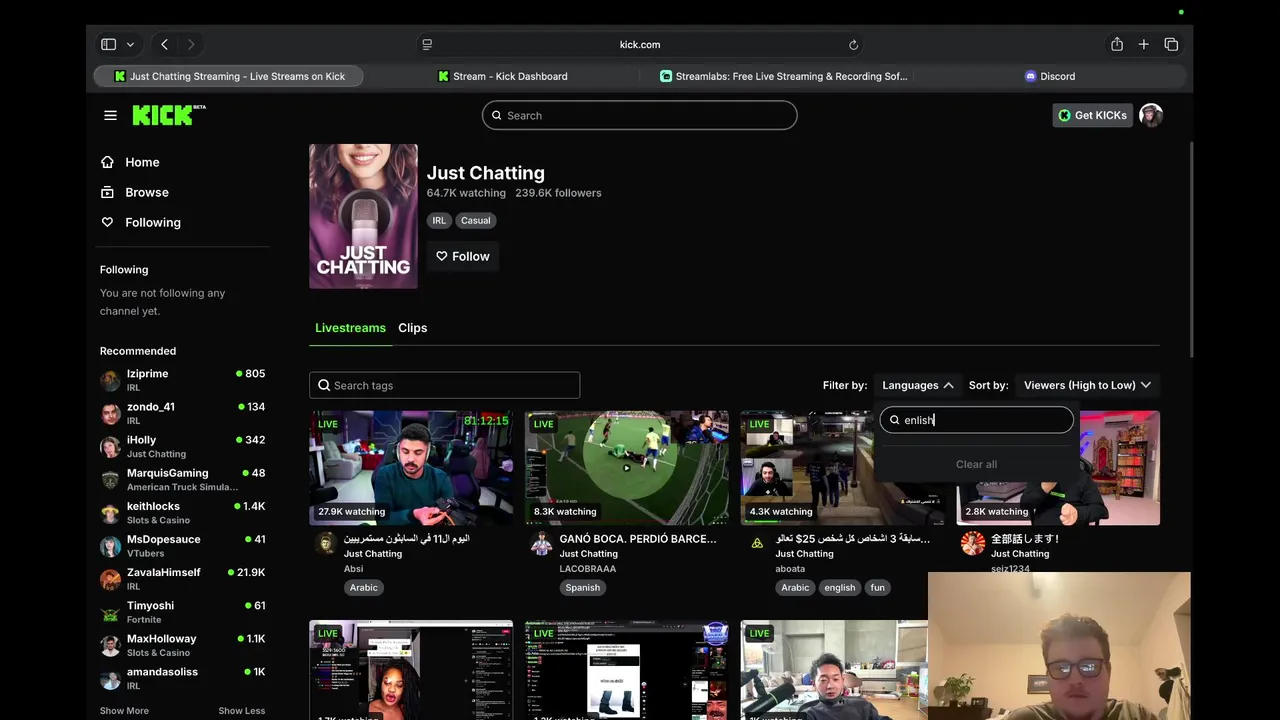Image resolution: width=1280 pixels, height=720 pixels.
Task: Click the english tag under aboata stream
Action: (x=840, y=588)
